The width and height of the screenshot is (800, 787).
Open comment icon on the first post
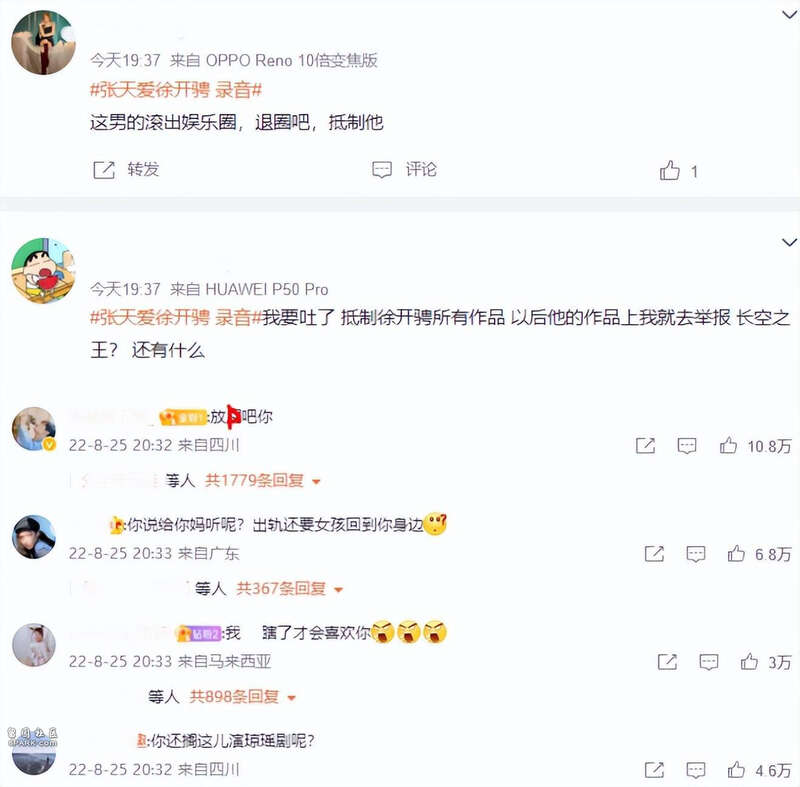click(382, 170)
